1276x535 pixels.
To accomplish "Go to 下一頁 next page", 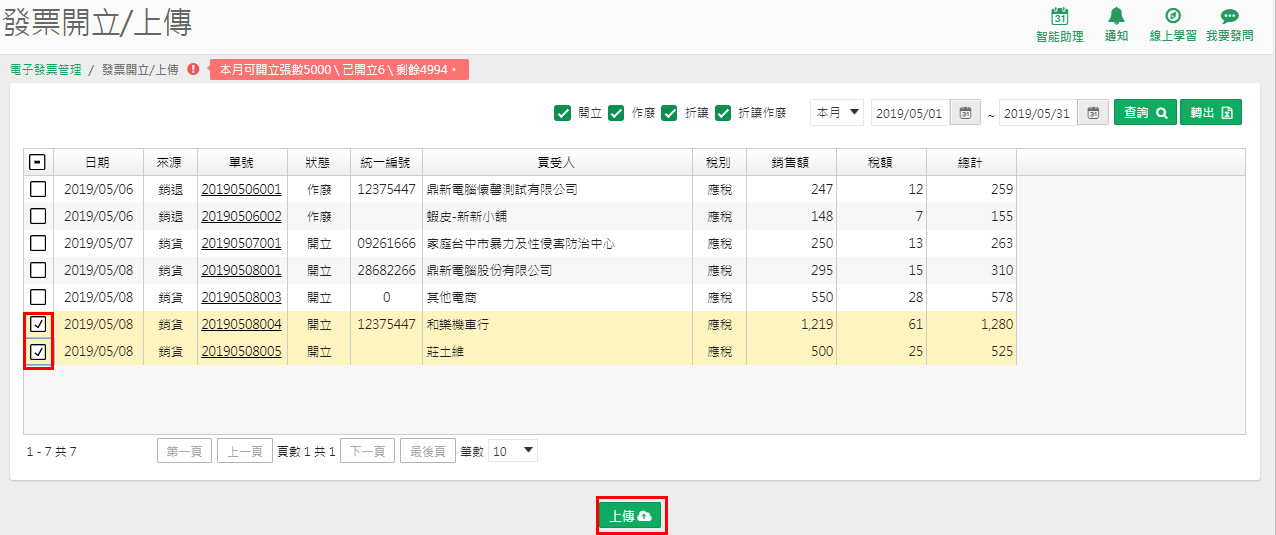I will (x=367, y=451).
